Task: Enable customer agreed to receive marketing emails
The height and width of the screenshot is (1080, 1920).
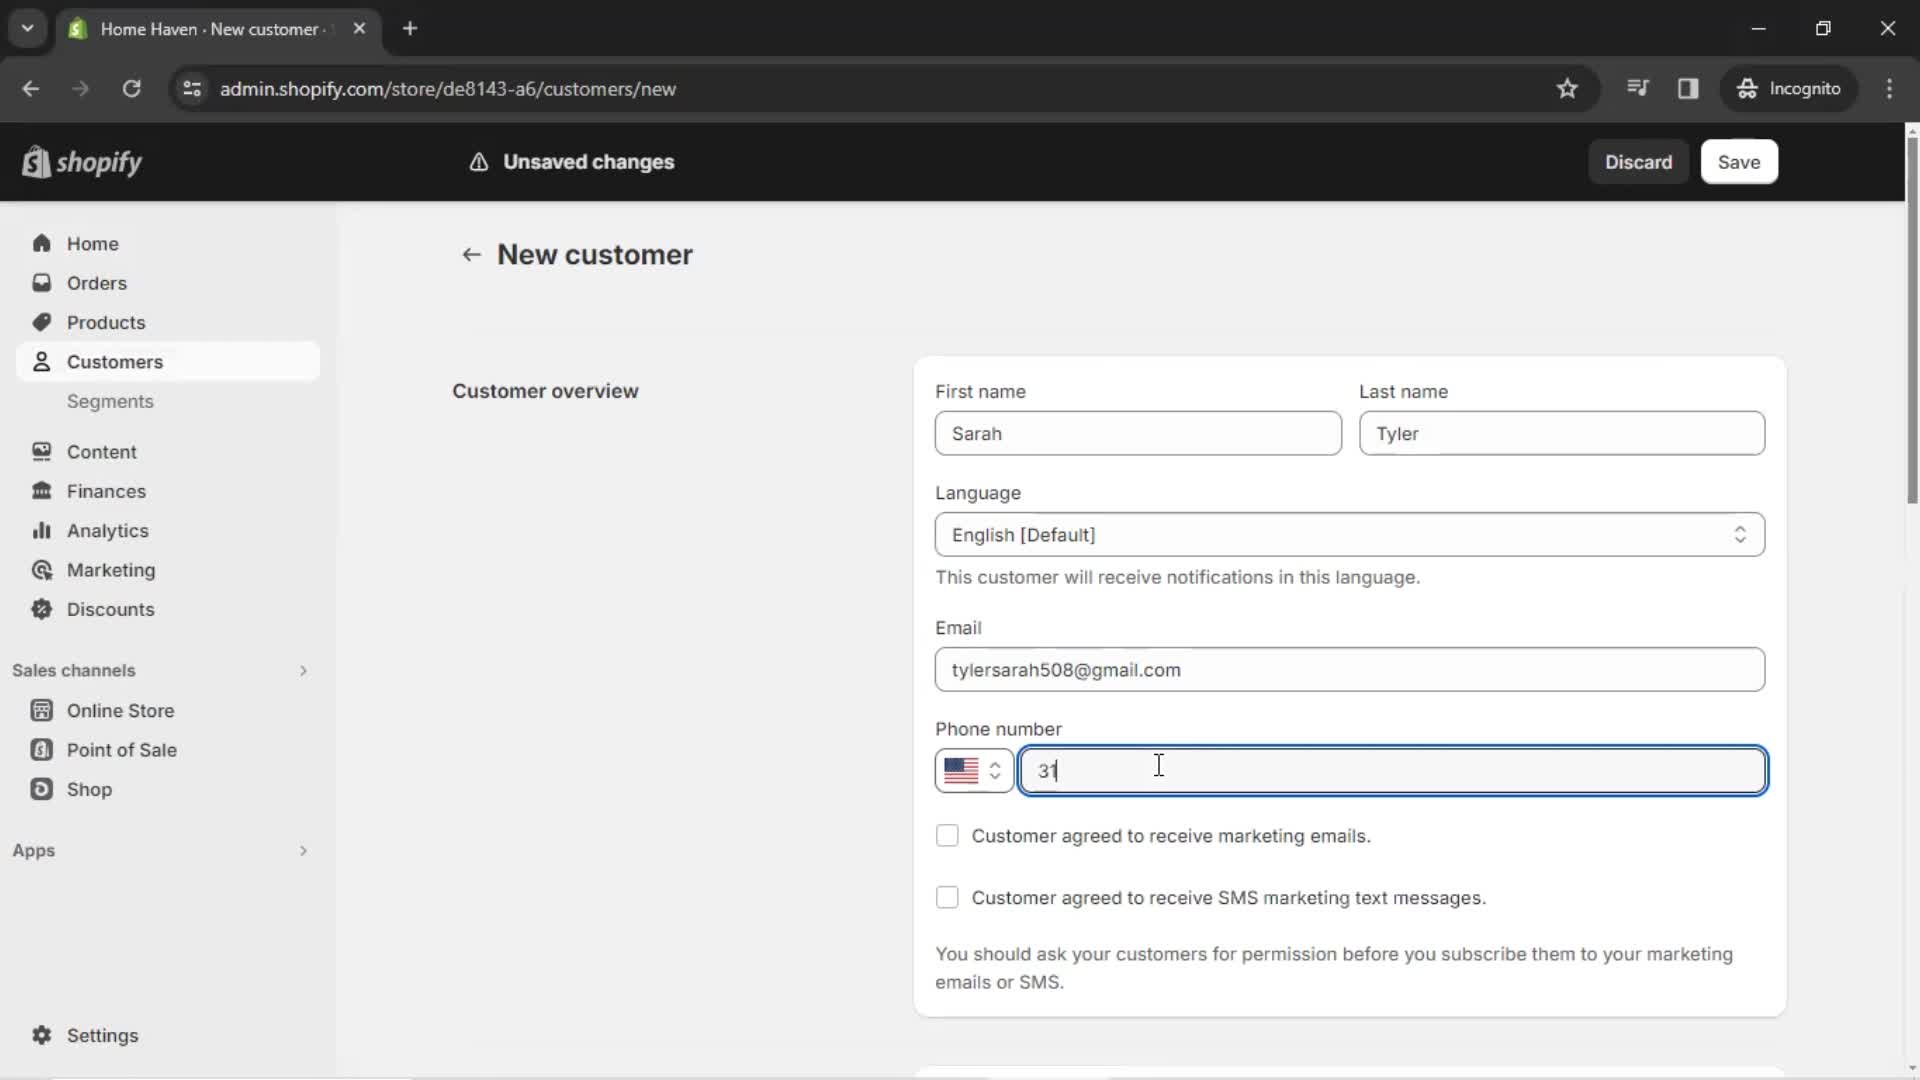Action: [x=947, y=835]
